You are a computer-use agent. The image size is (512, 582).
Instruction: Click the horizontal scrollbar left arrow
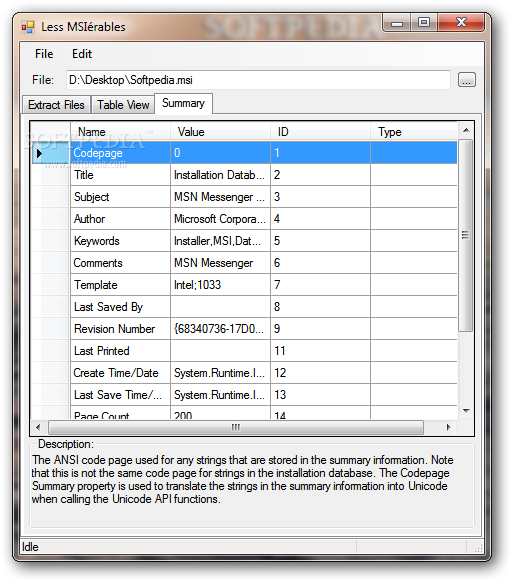click(38, 427)
